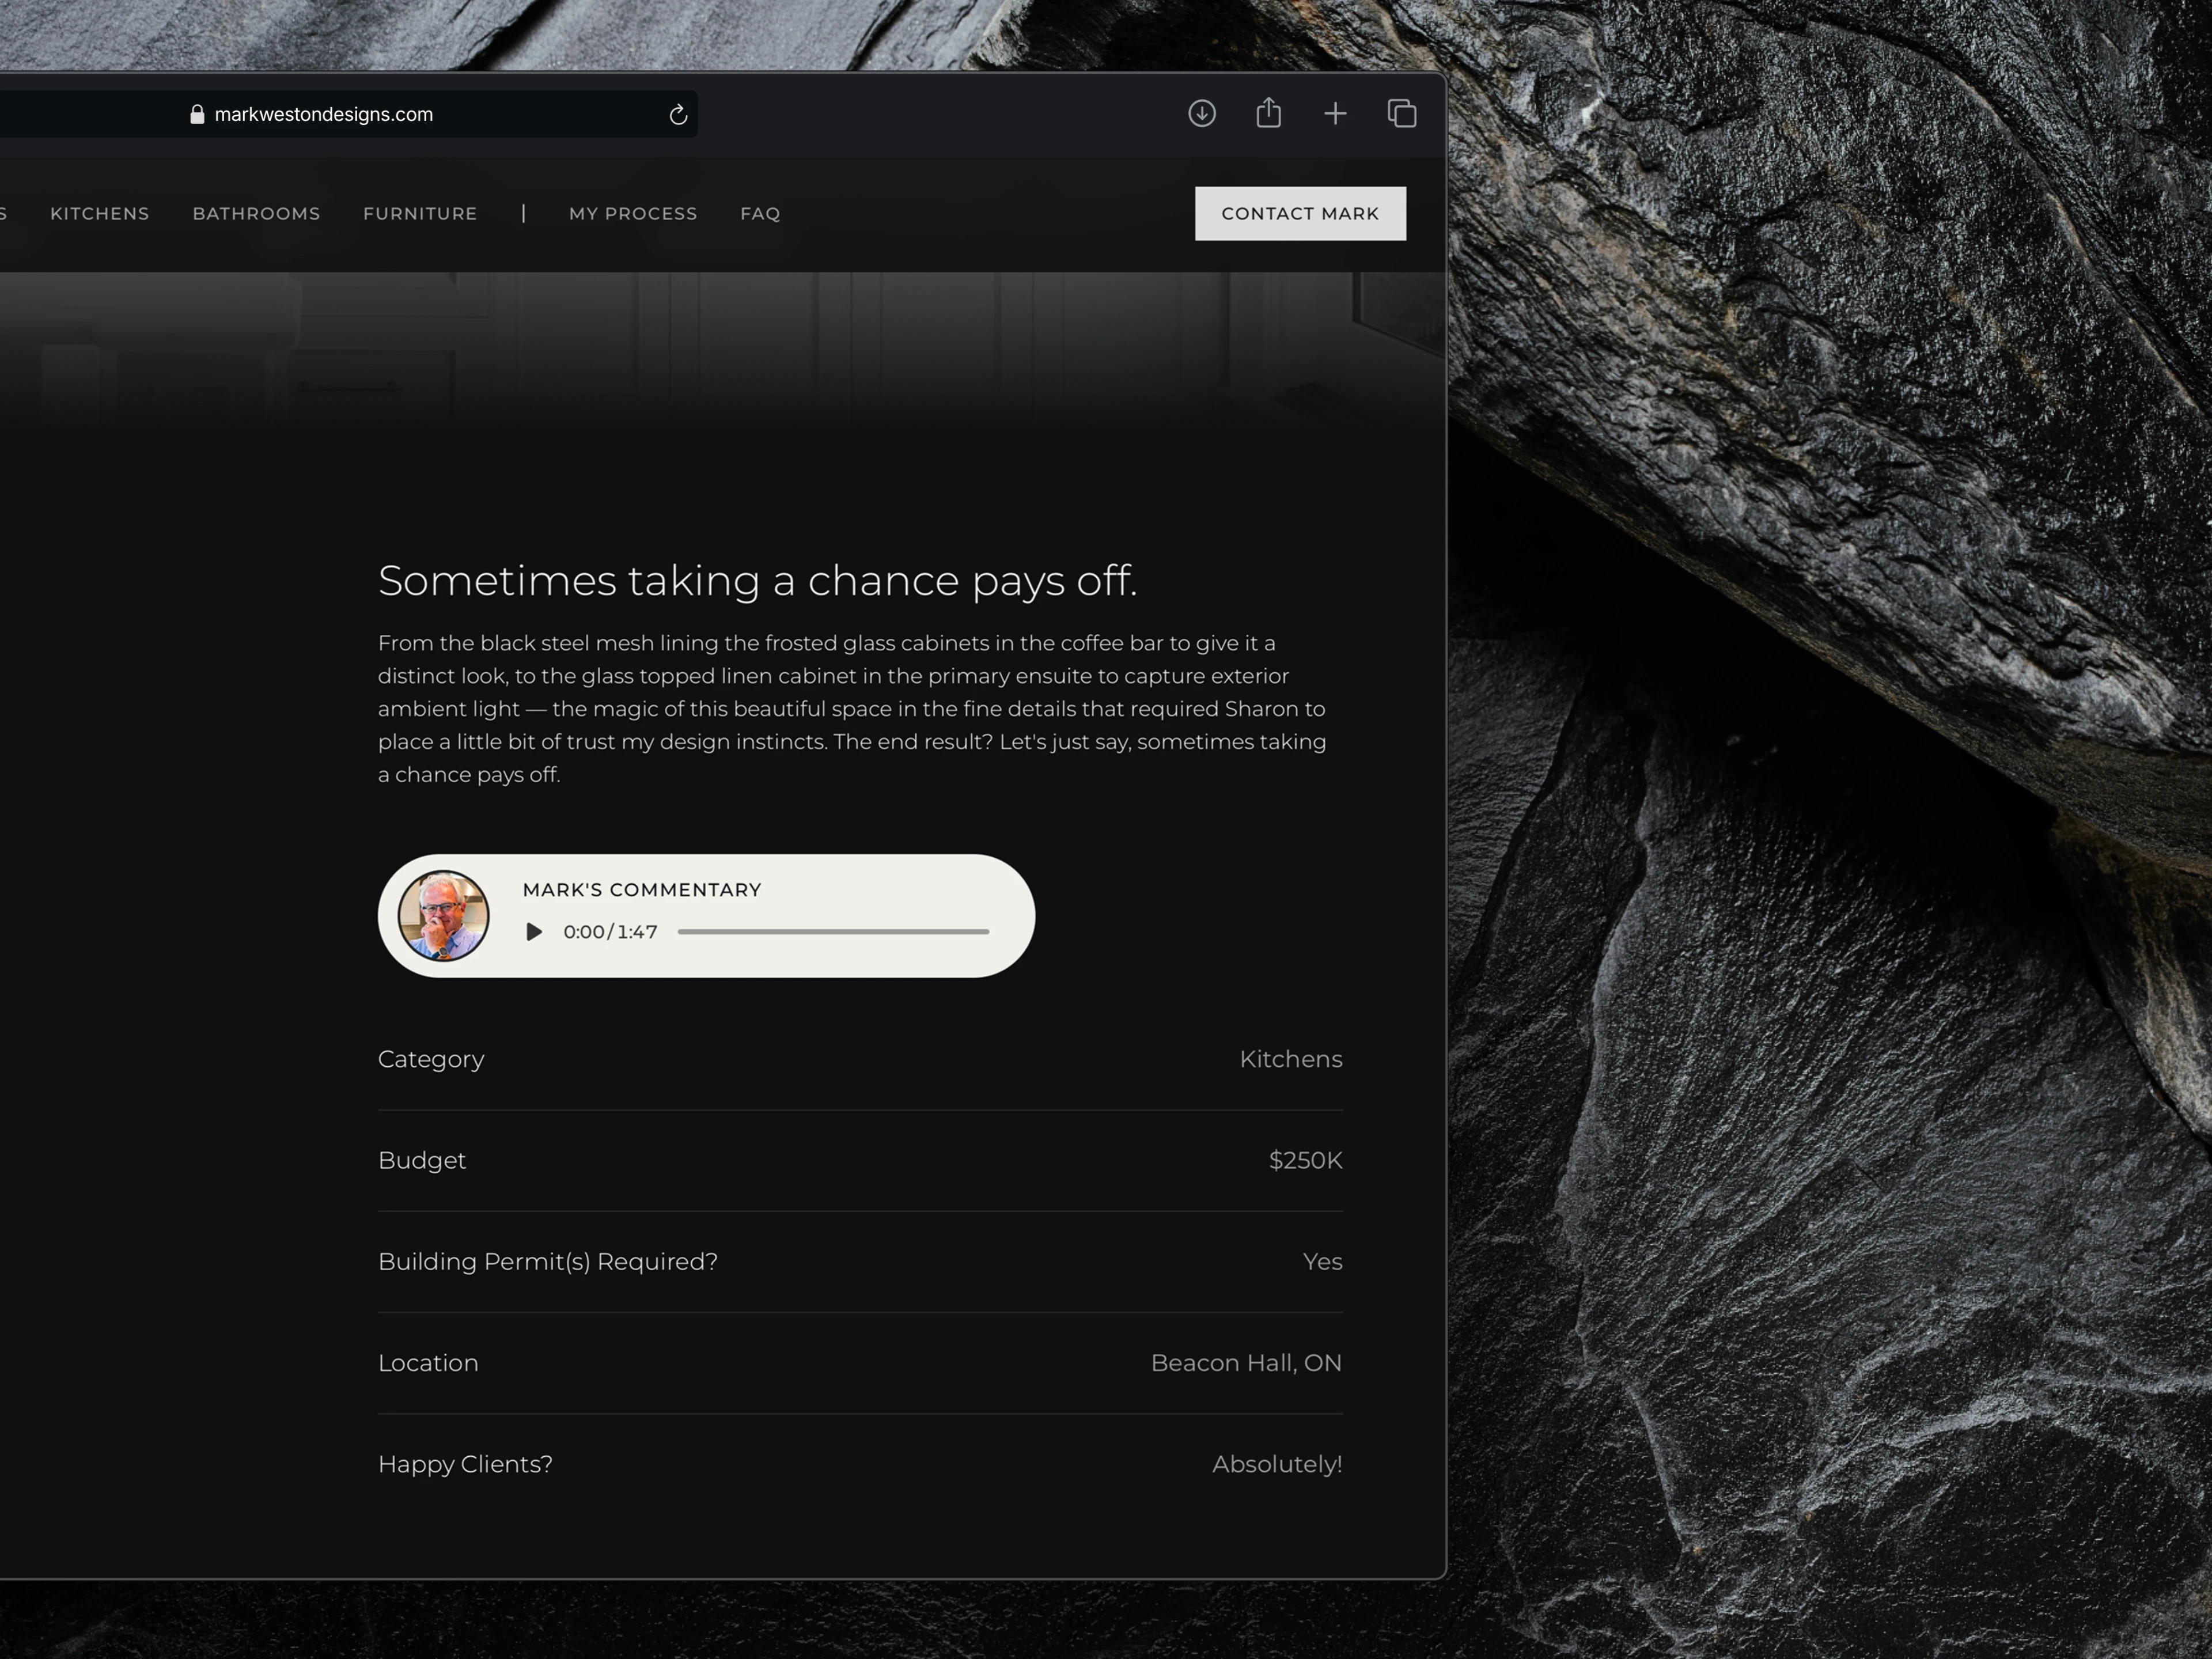
Task: Reload the page with refresh icon
Action: (678, 114)
